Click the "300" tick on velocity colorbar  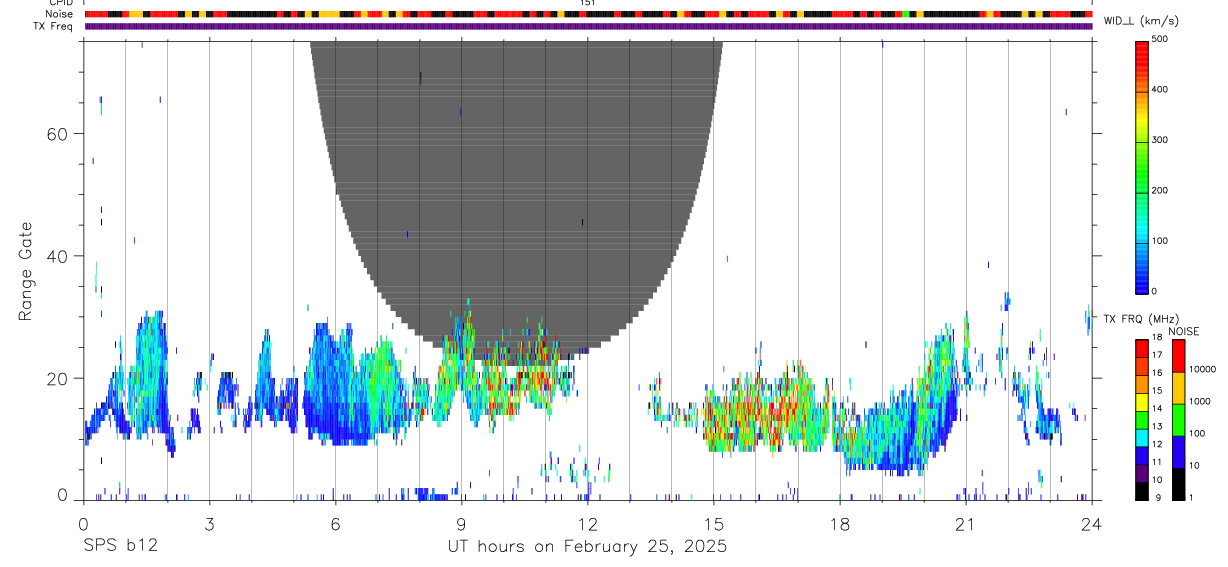pos(1160,140)
